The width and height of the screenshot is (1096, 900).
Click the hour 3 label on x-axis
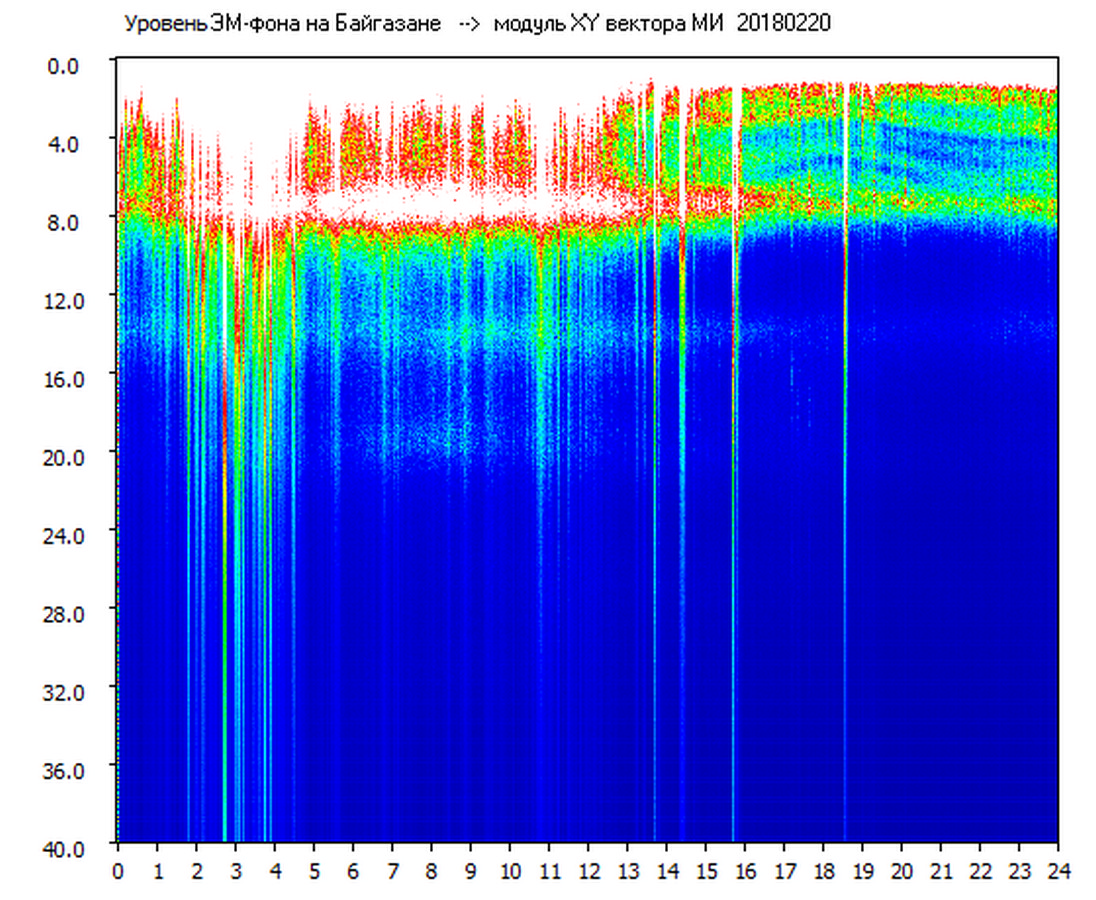click(236, 870)
